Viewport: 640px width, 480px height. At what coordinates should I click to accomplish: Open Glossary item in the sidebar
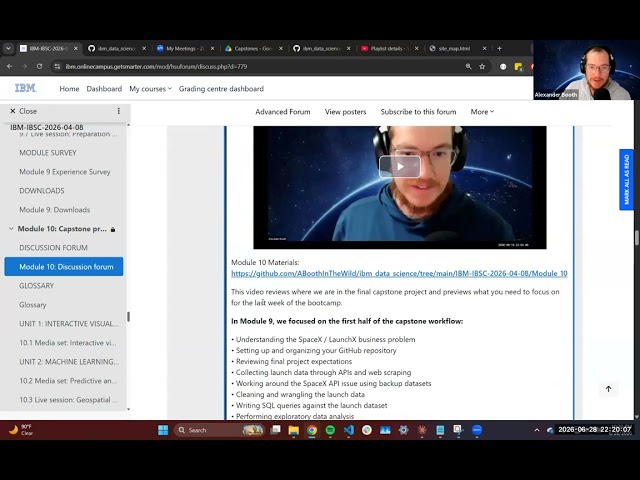click(33, 305)
